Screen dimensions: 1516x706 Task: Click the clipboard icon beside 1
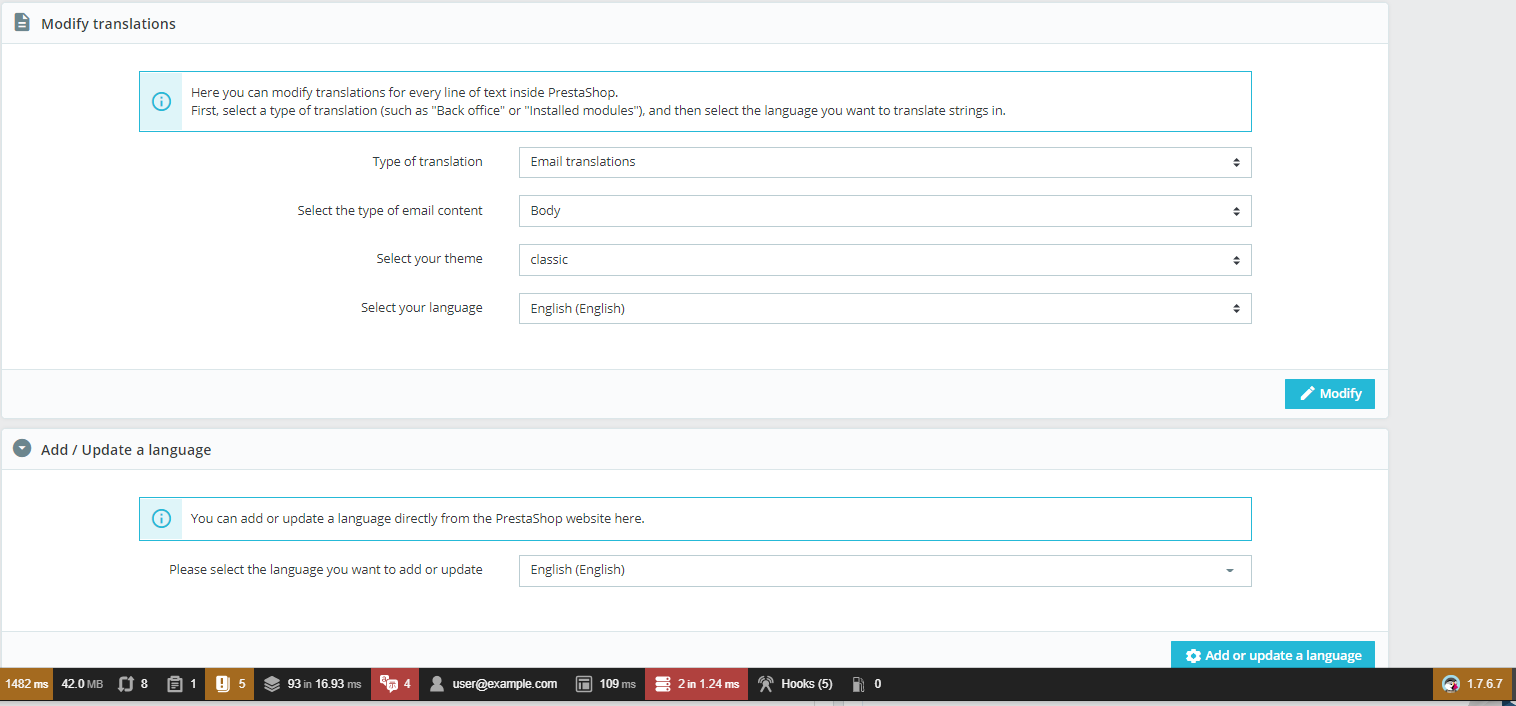[175, 684]
